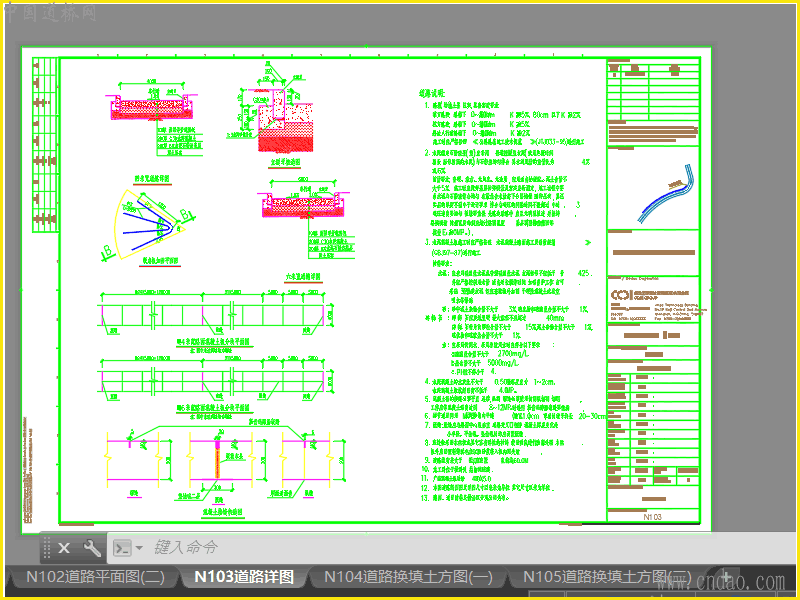Select the CCDI company logo in title block
800x600 pixels.
[x=622, y=295]
